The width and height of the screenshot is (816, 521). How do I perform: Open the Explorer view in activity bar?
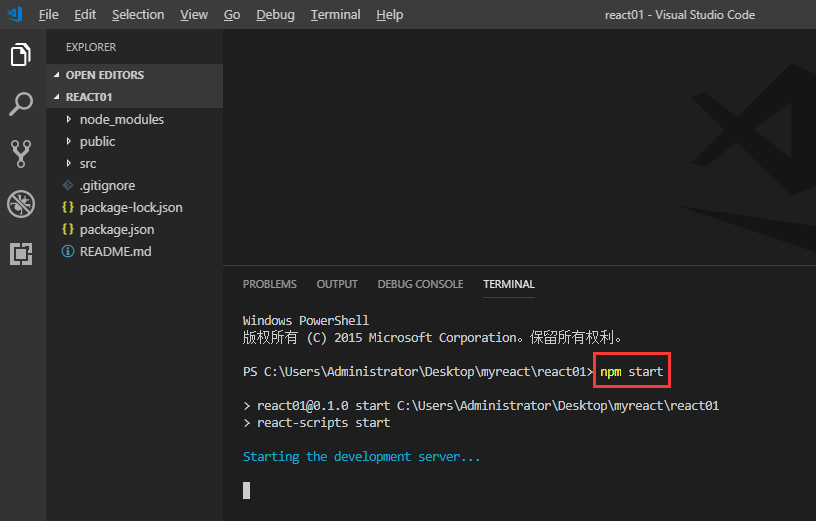tap(21, 54)
